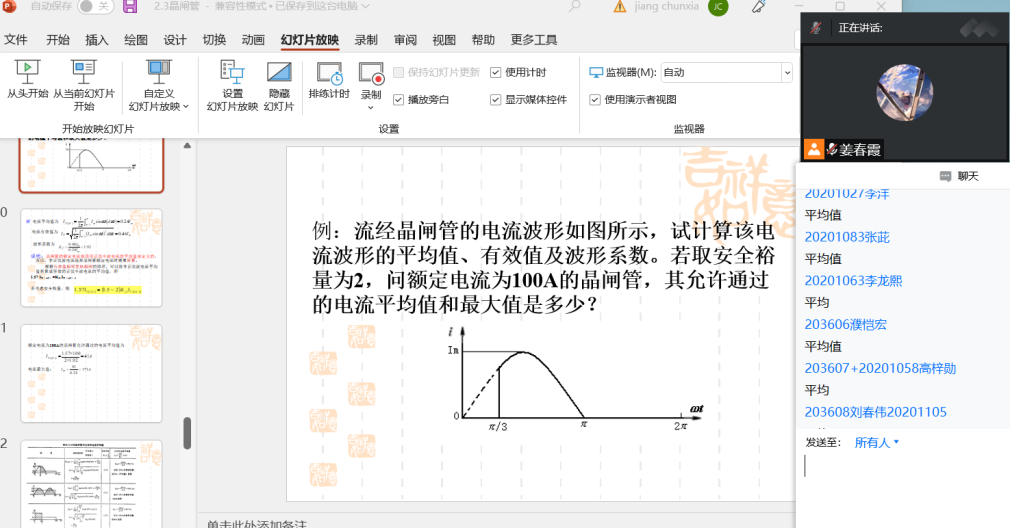This screenshot has height=528, width=1010.
Task: Open the 审阅 ribbon tab
Action: tap(405, 40)
